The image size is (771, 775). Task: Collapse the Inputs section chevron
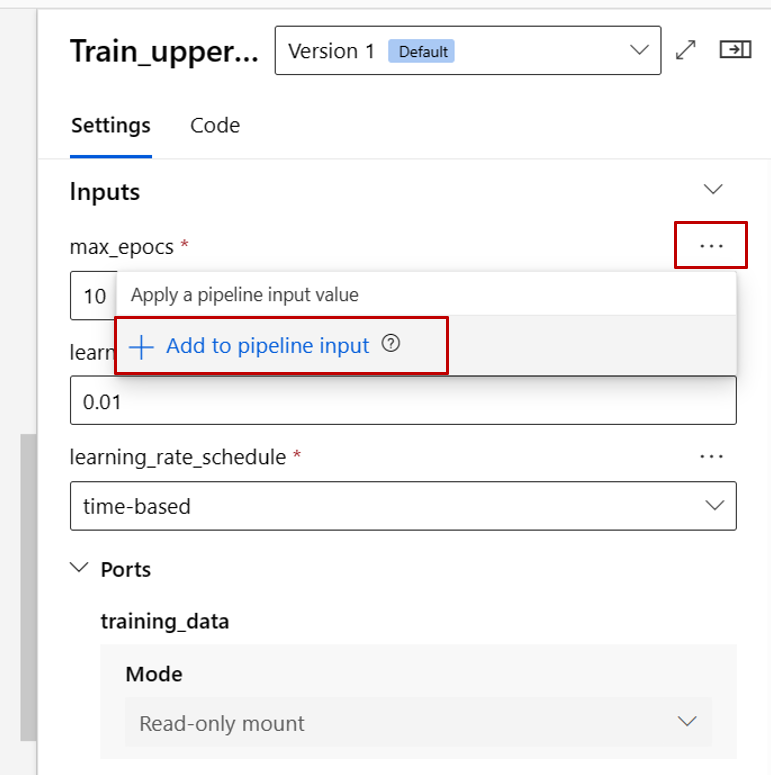pyautogui.click(x=713, y=189)
